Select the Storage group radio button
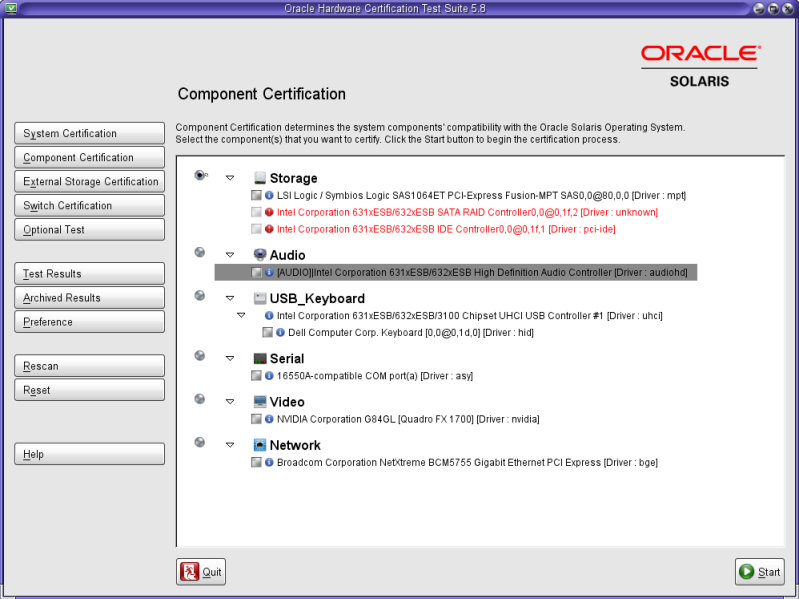 click(x=200, y=175)
